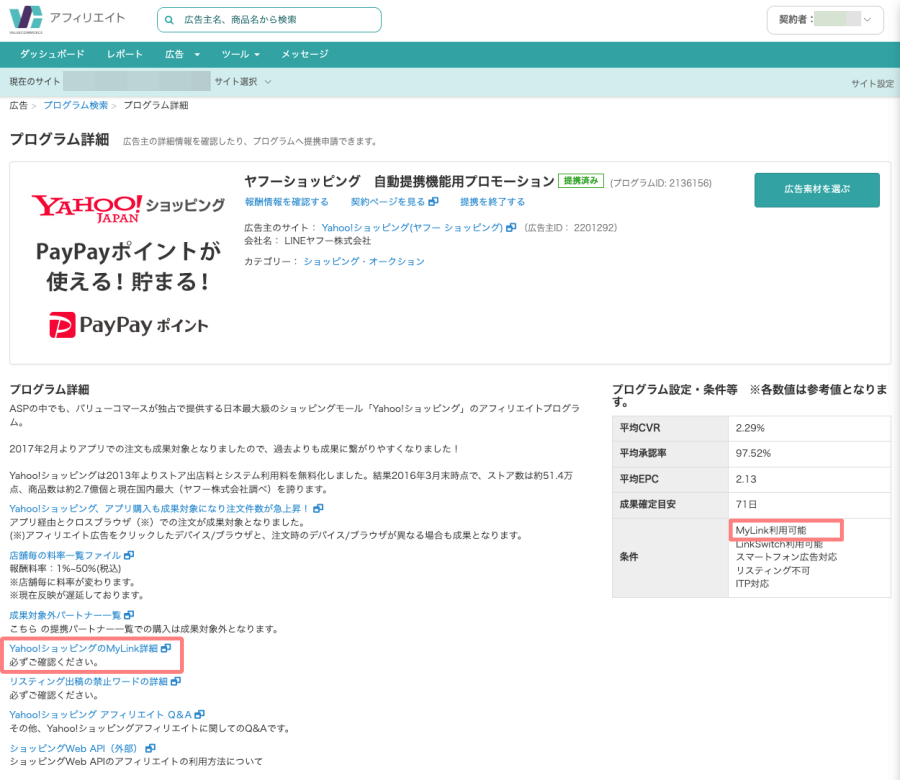The width and height of the screenshot is (900, 780).
Task: Select the 成果確定目安 value 71日
Action: (746, 505)
